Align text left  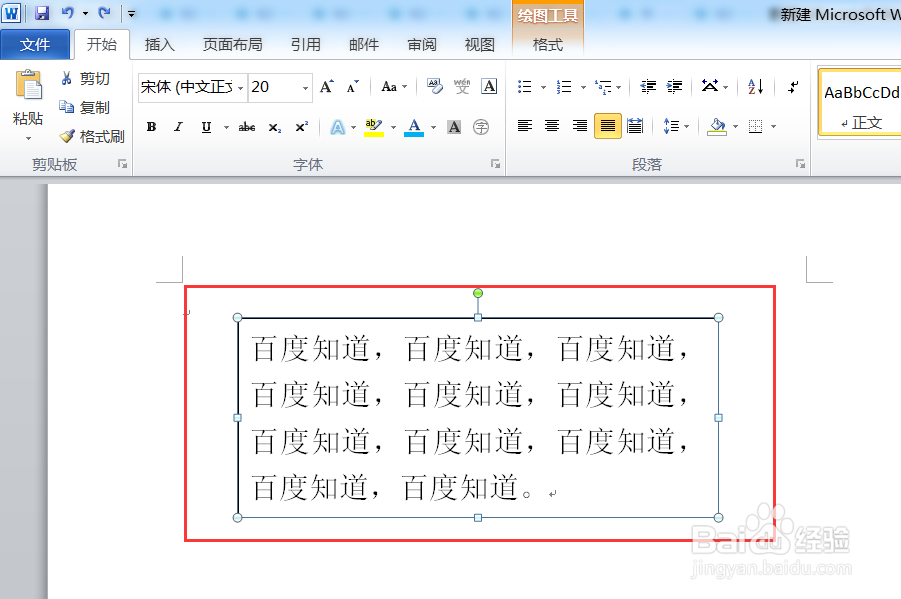[x=525, y=126]
